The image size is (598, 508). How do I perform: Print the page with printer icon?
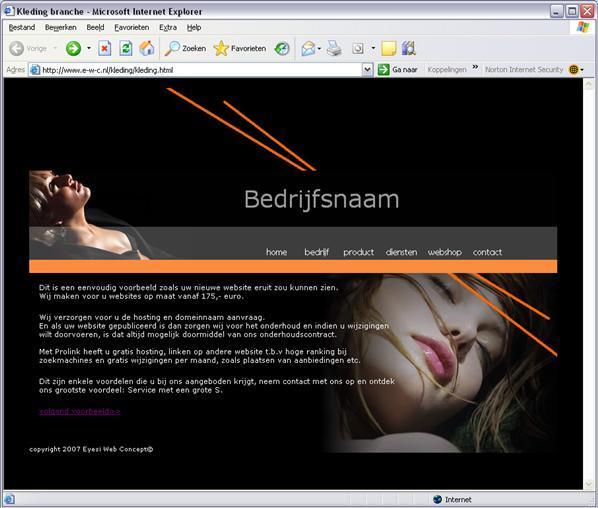tap(334, 48)
